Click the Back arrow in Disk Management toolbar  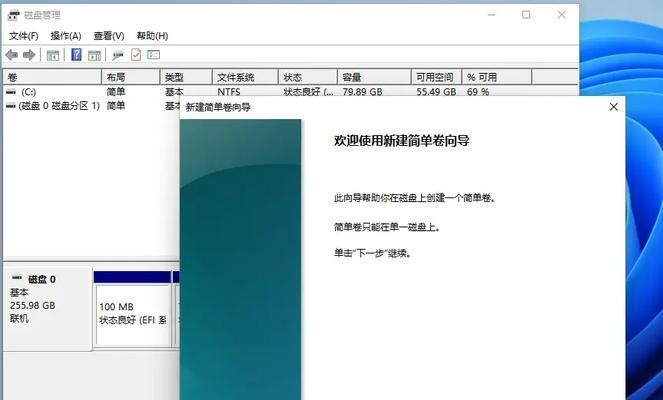11,55
